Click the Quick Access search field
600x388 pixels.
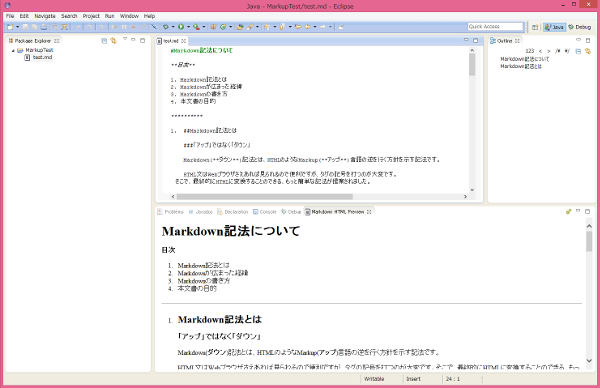(x=495, y=26)
